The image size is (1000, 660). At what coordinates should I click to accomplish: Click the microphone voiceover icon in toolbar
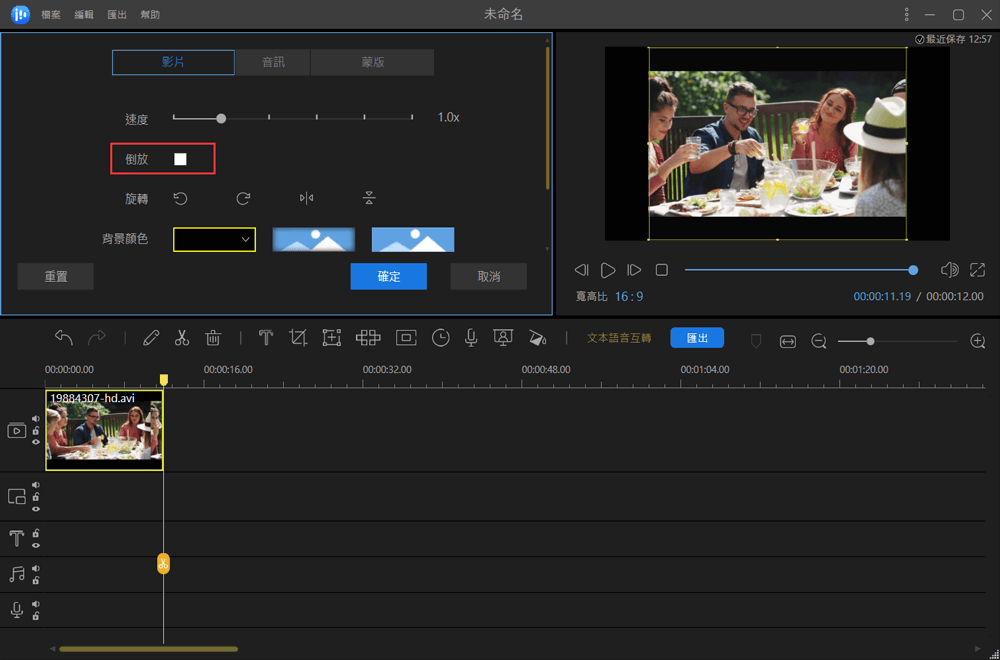471,339
